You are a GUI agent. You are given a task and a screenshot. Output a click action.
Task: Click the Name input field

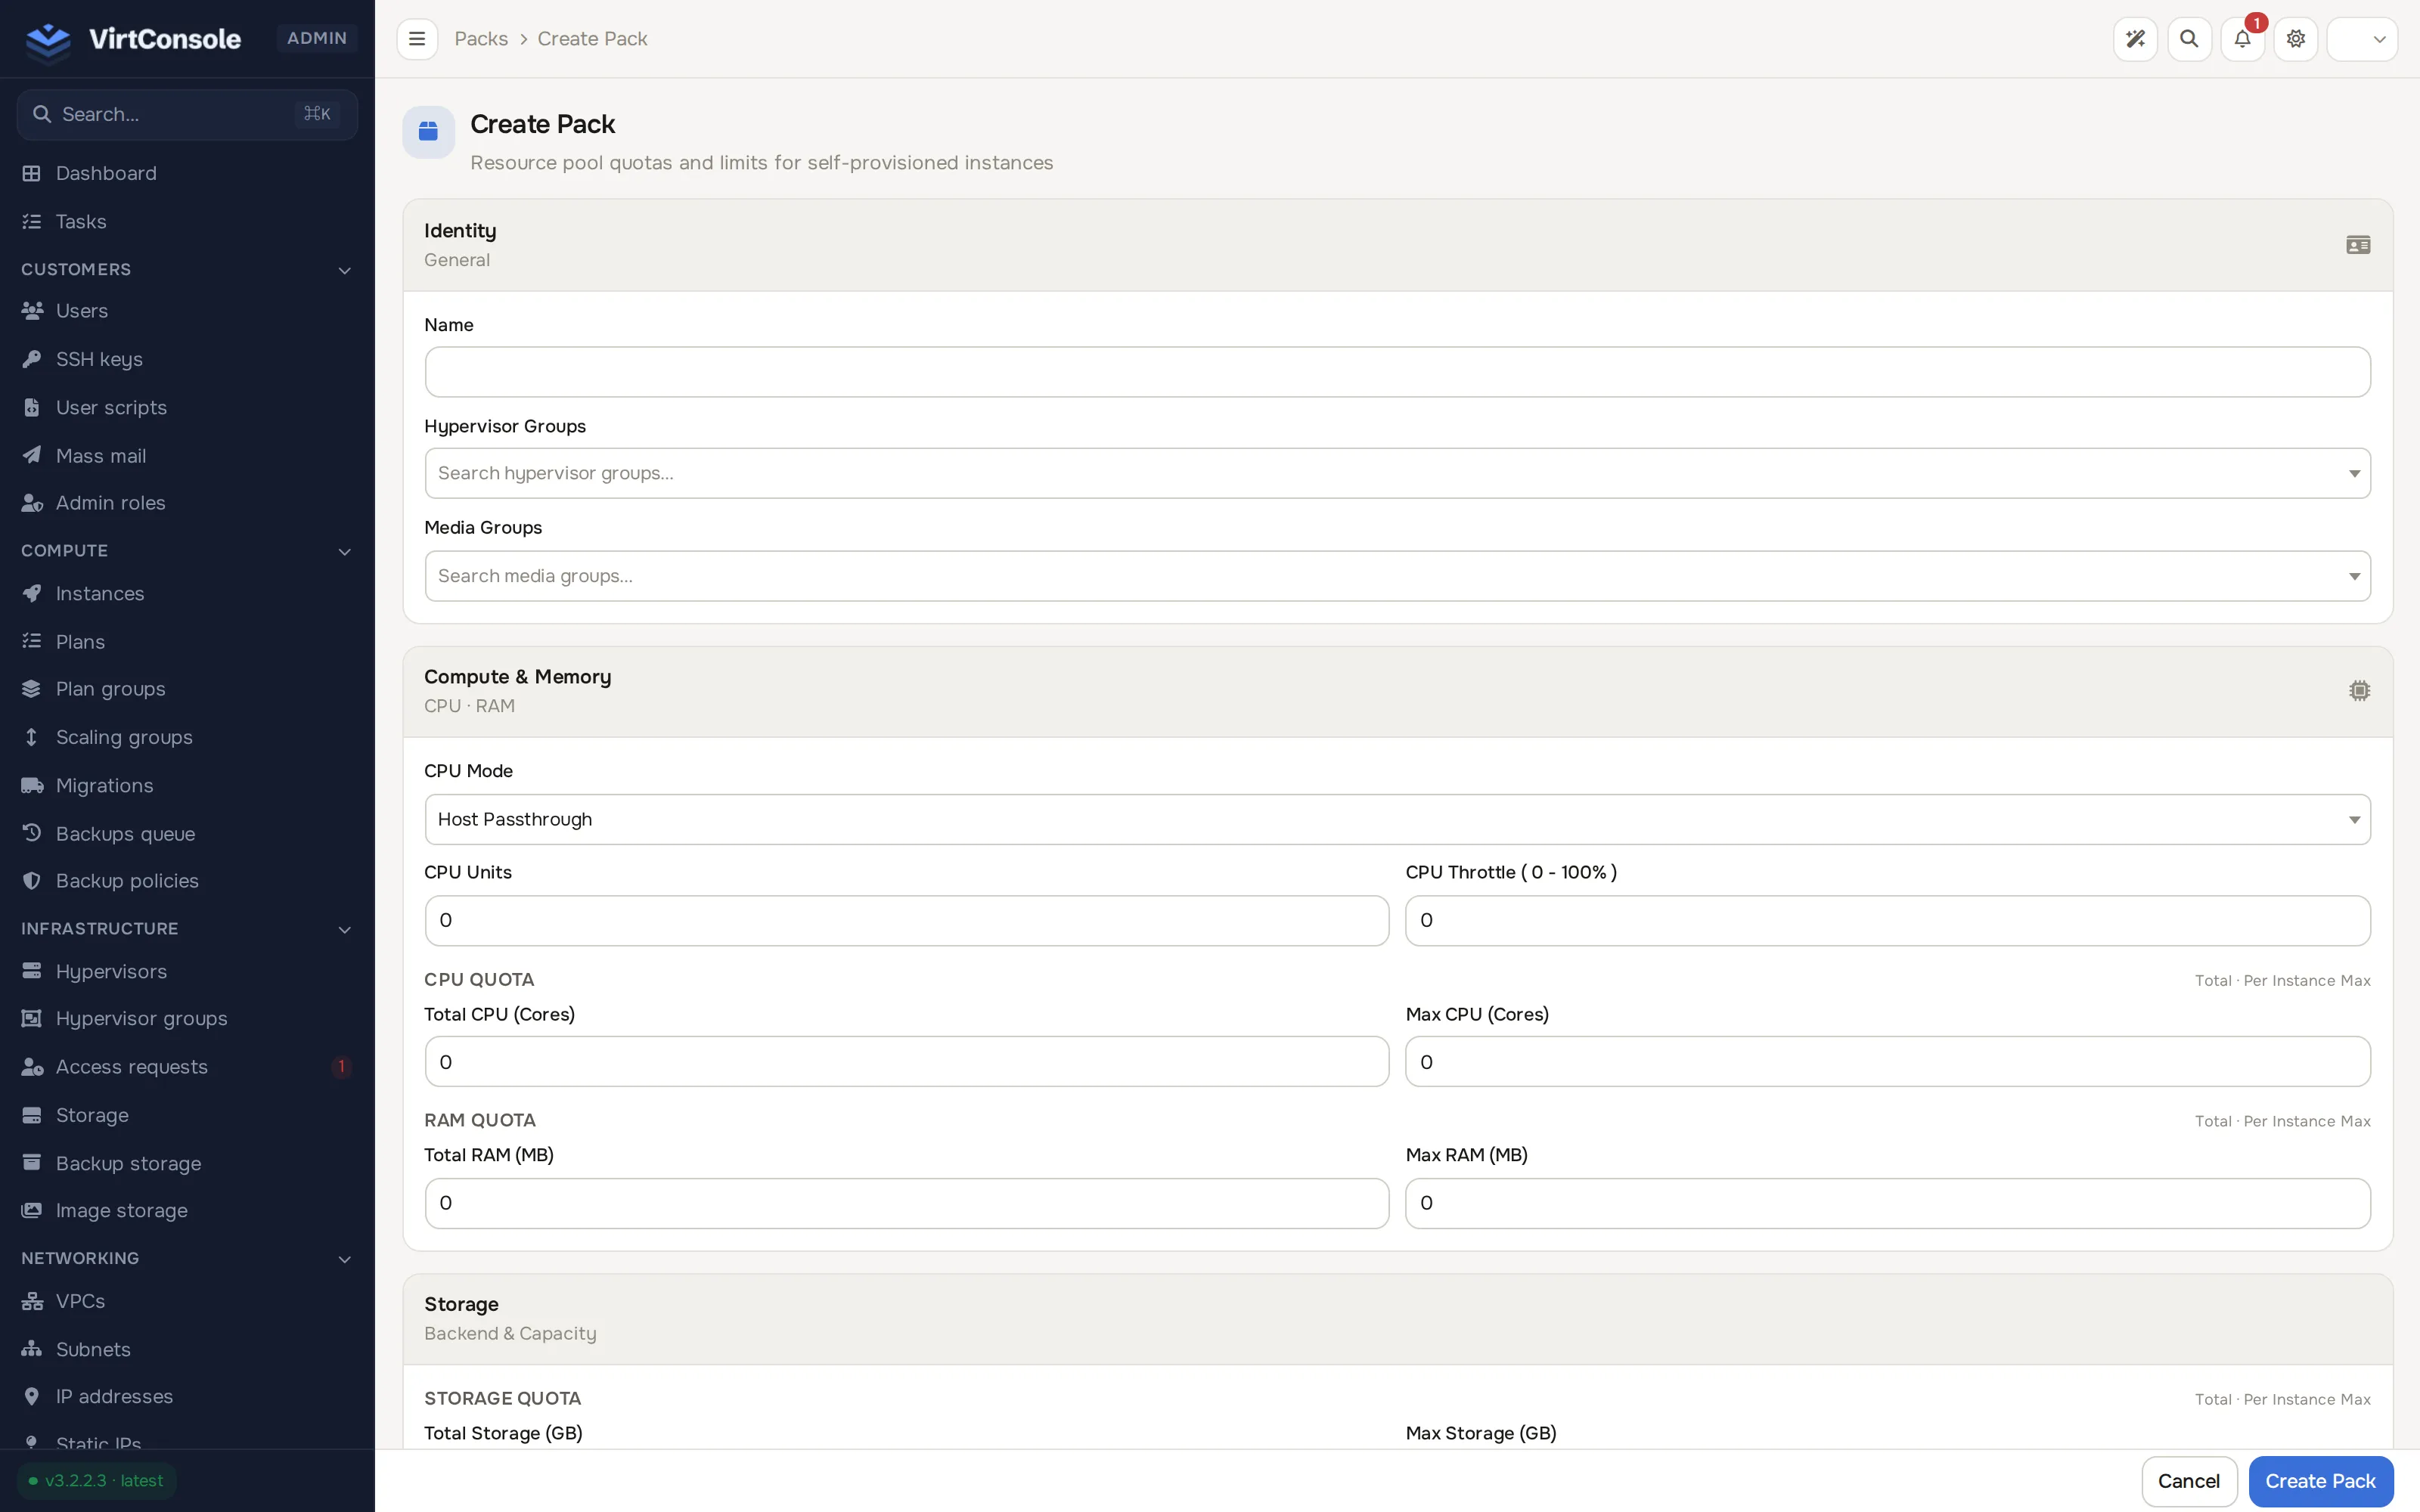[1397, 372]
